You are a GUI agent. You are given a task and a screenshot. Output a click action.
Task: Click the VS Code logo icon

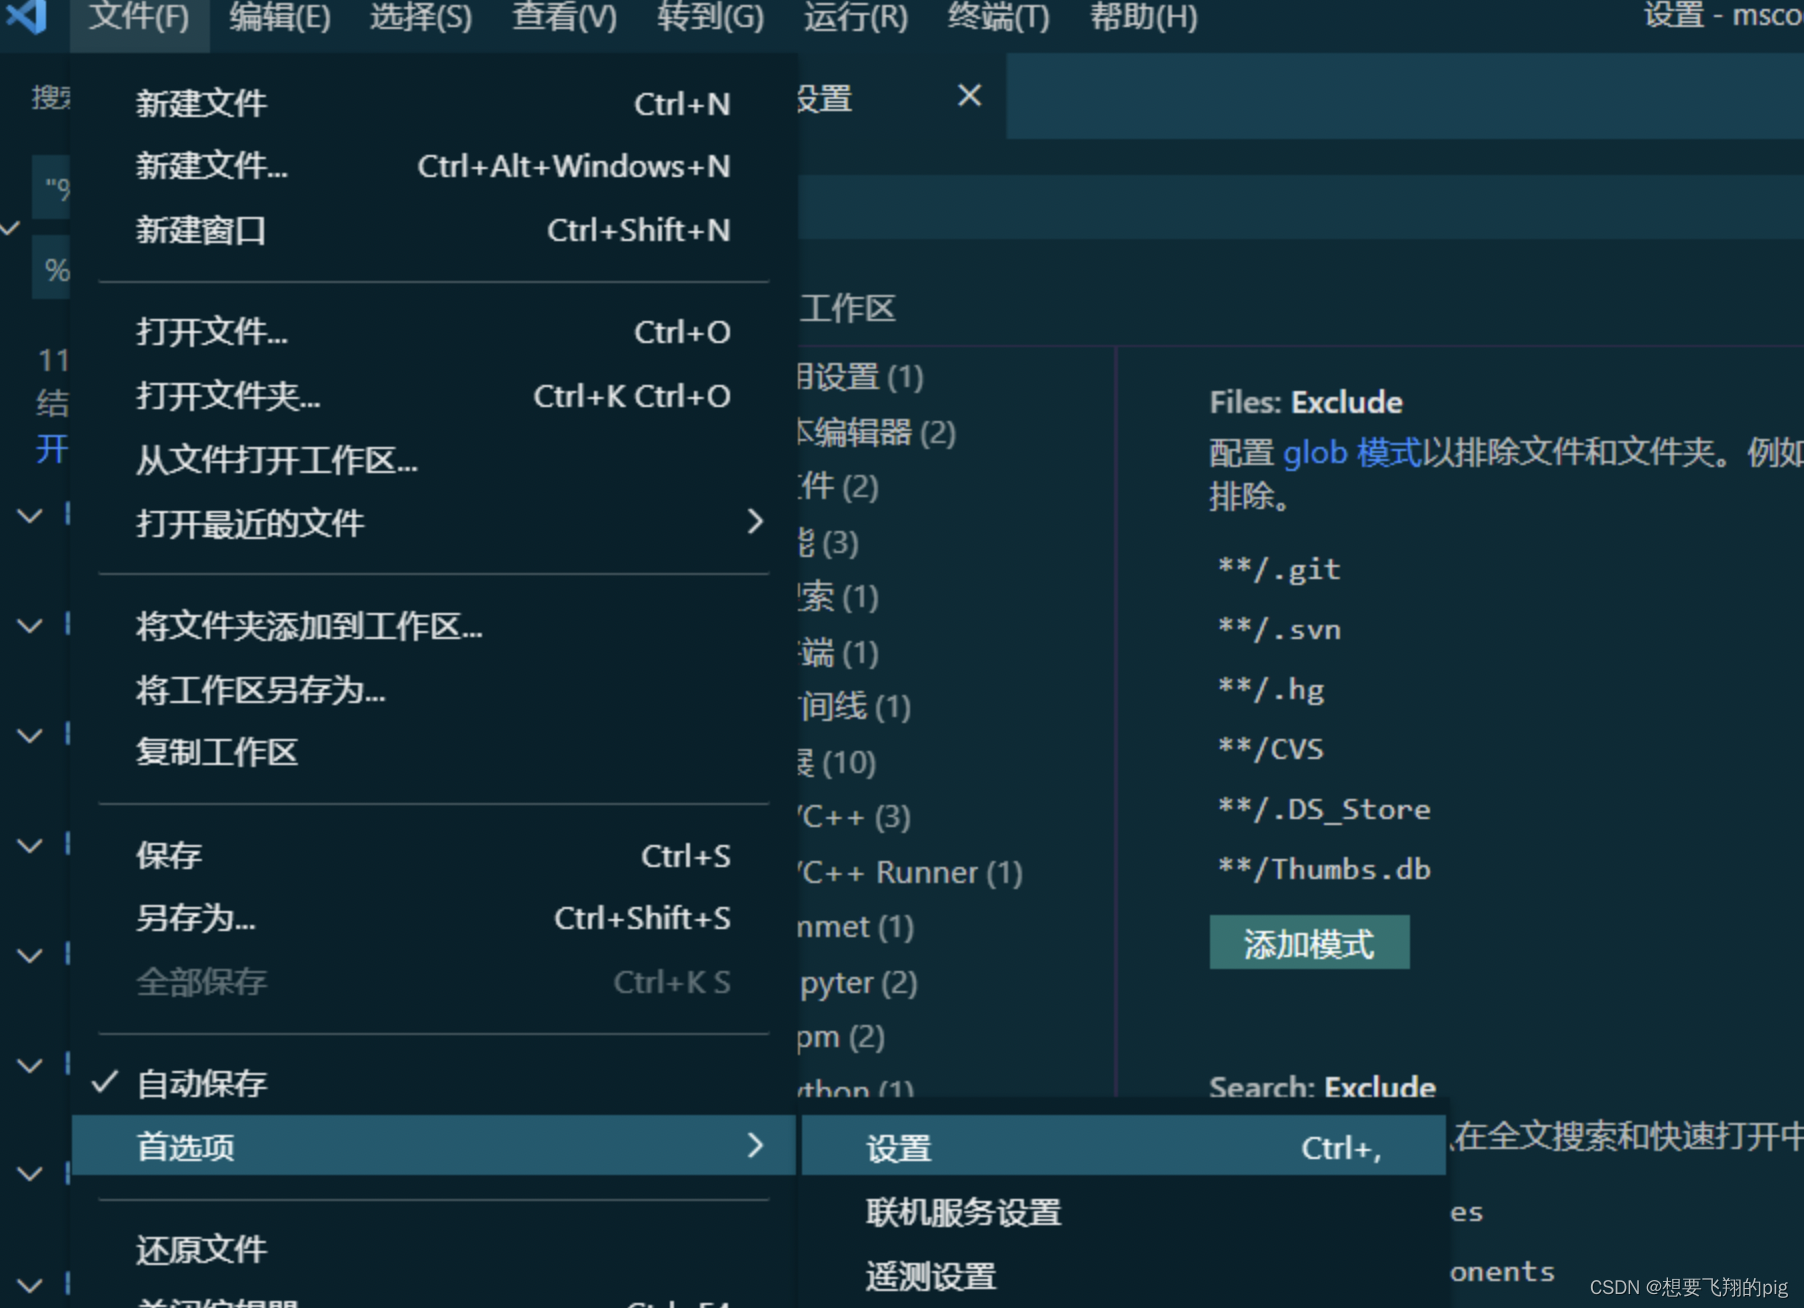point(28,16)
